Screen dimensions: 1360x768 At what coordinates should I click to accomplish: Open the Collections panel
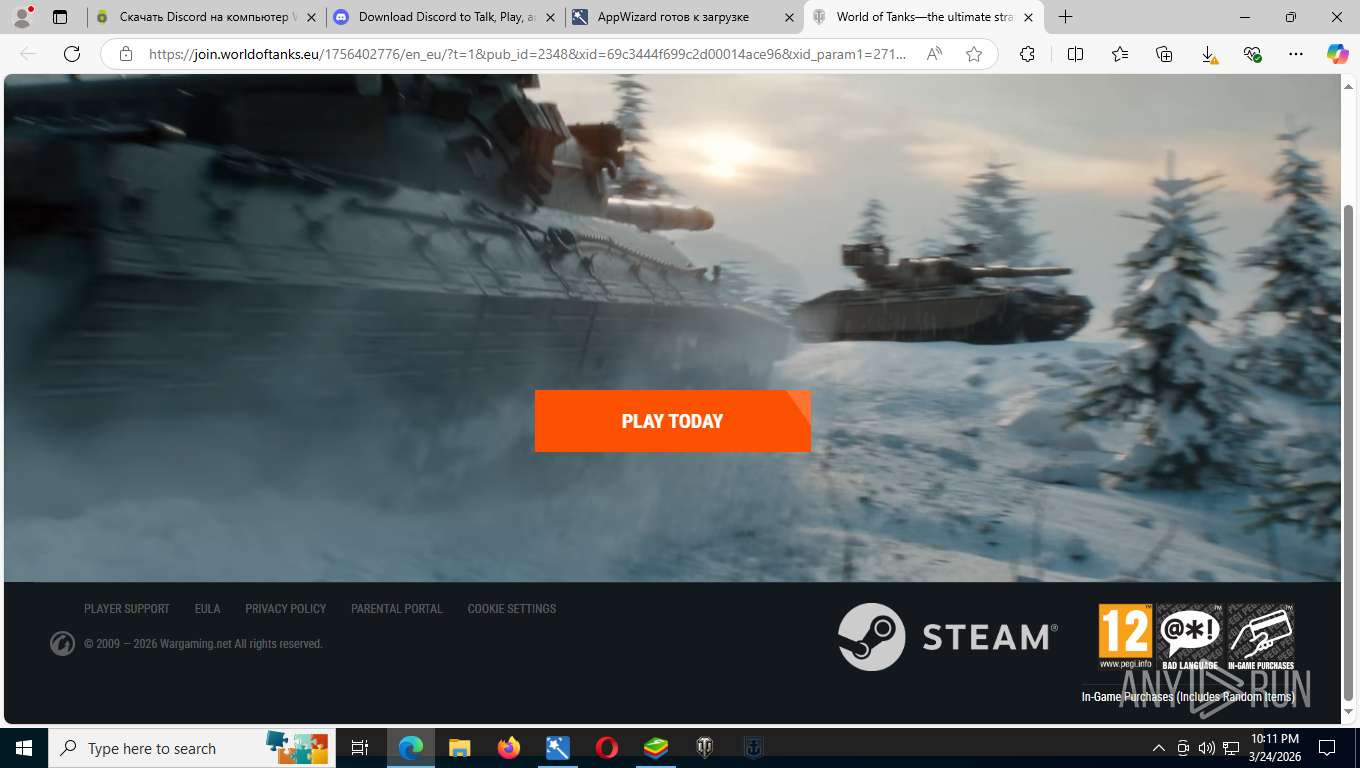click(1164, 55)
